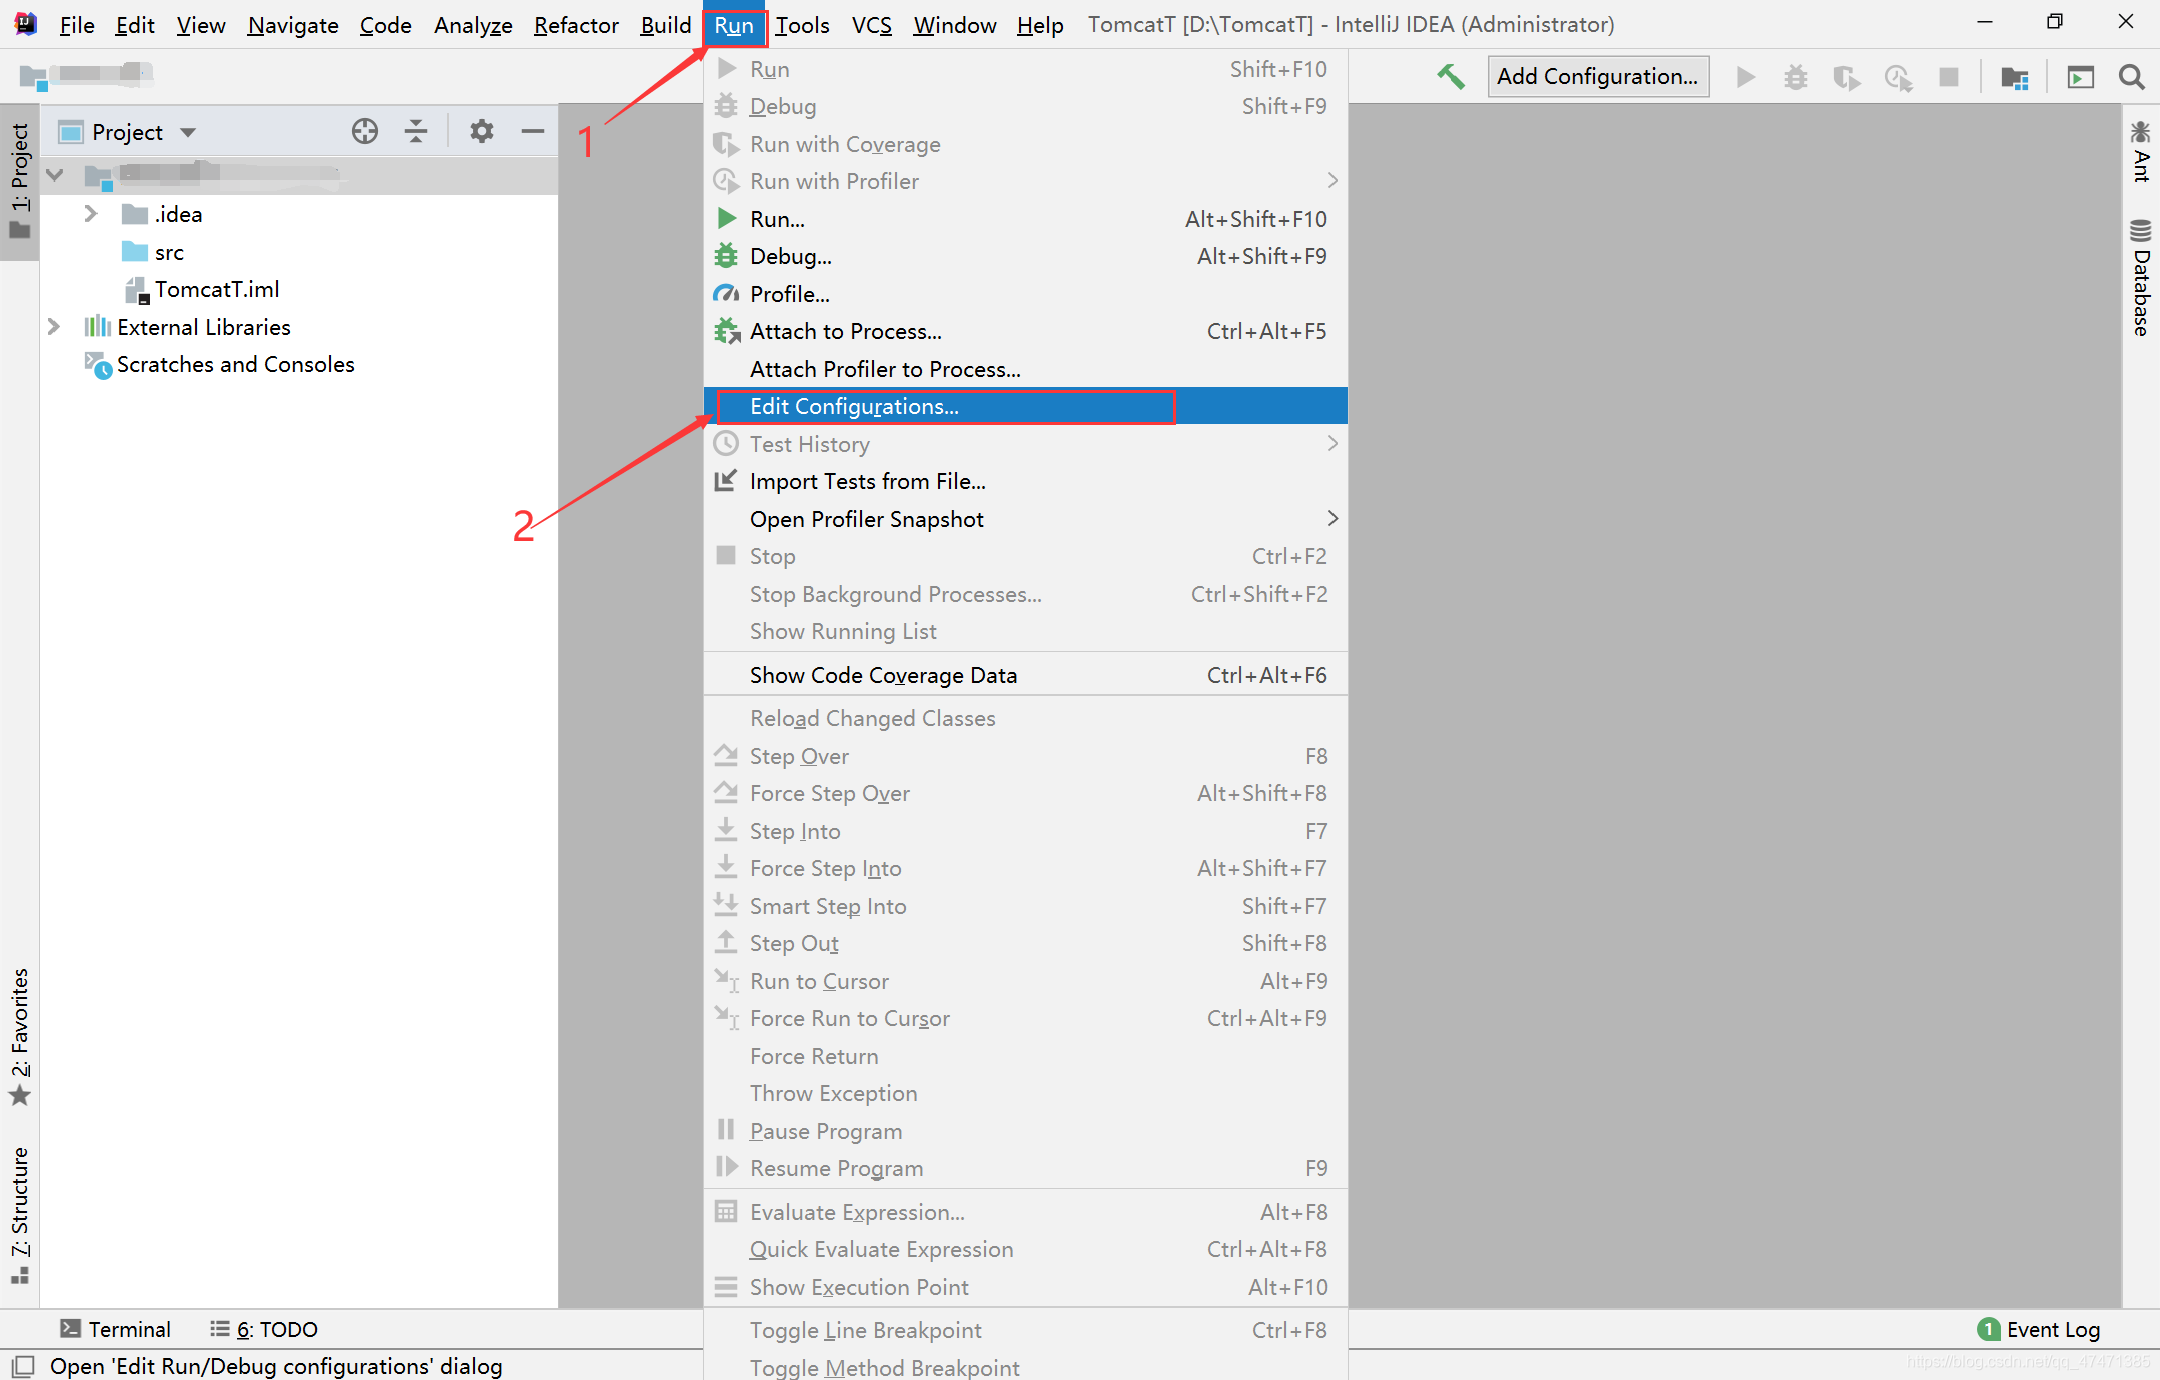Choose Edit Configurations... from Run menu
Viewport: 2160px width, 1380px height.
point(1026,406)
